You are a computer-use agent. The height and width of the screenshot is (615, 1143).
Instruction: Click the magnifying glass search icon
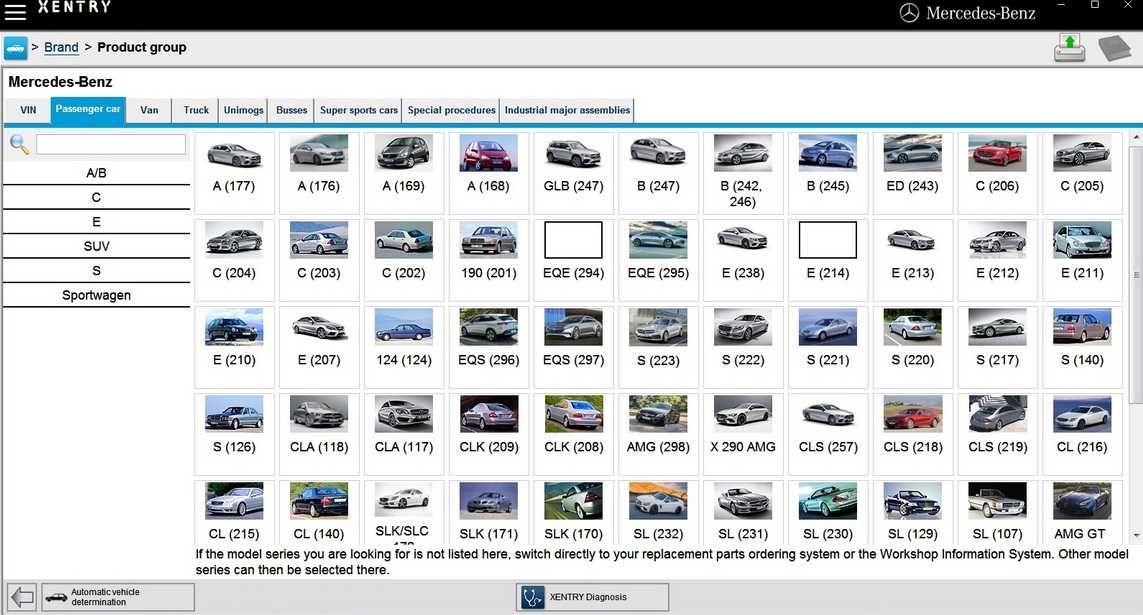[20, 144]
